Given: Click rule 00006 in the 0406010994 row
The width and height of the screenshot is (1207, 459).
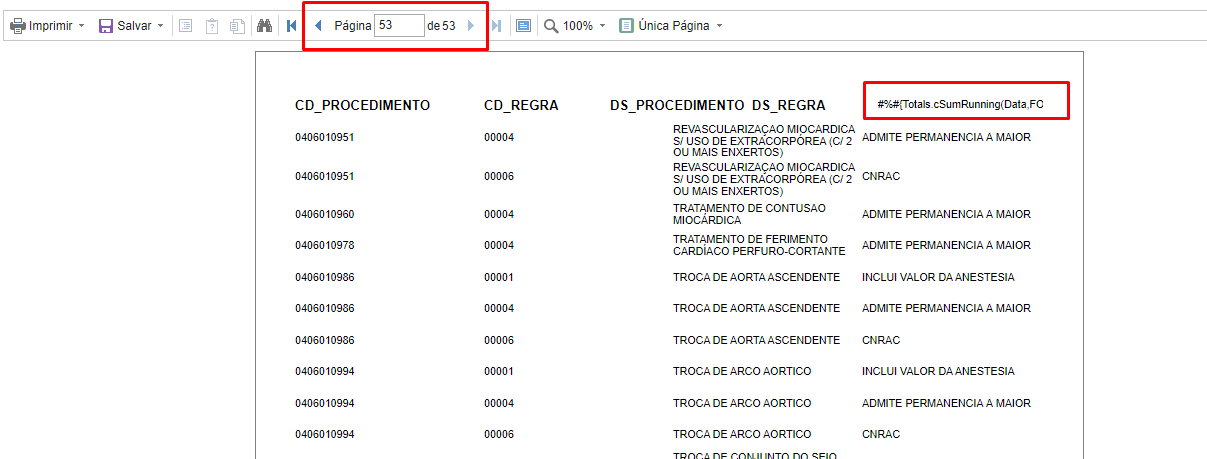Looking at the screenshot, I should (499, 434).
